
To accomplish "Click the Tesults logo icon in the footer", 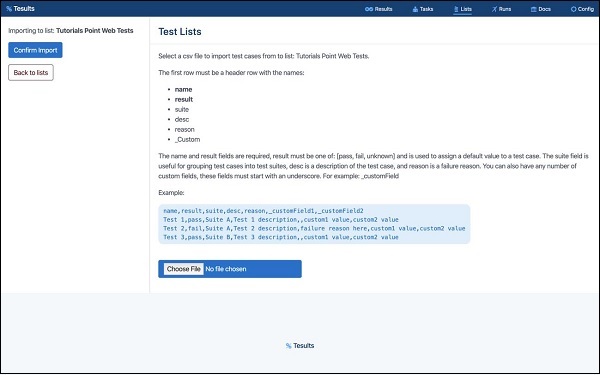I will pos(289,346).
